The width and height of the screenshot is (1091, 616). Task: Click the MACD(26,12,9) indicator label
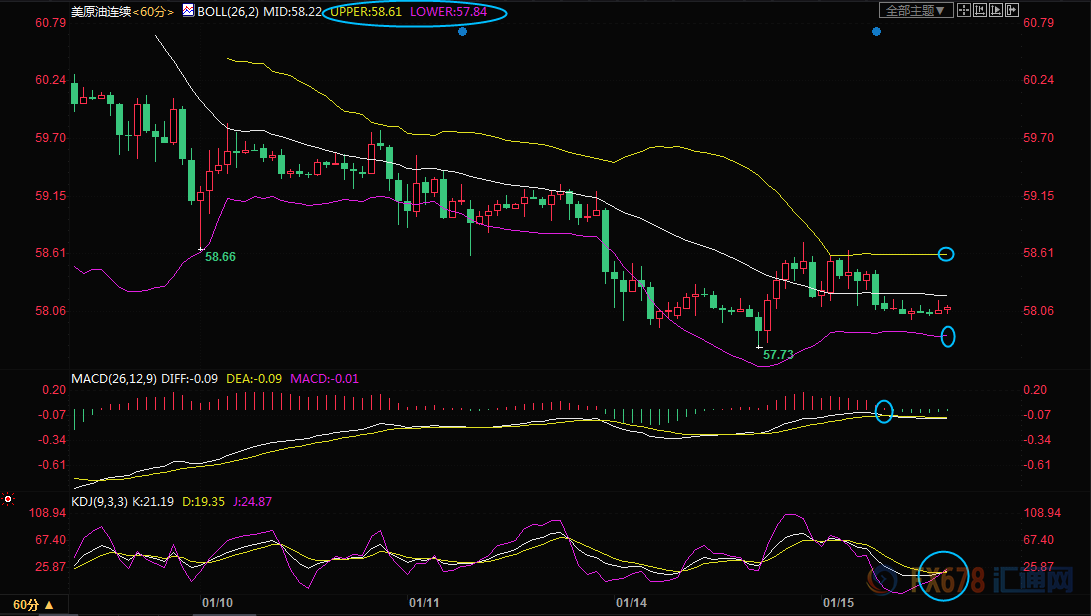pyautogui.click(x=113, y=379)
